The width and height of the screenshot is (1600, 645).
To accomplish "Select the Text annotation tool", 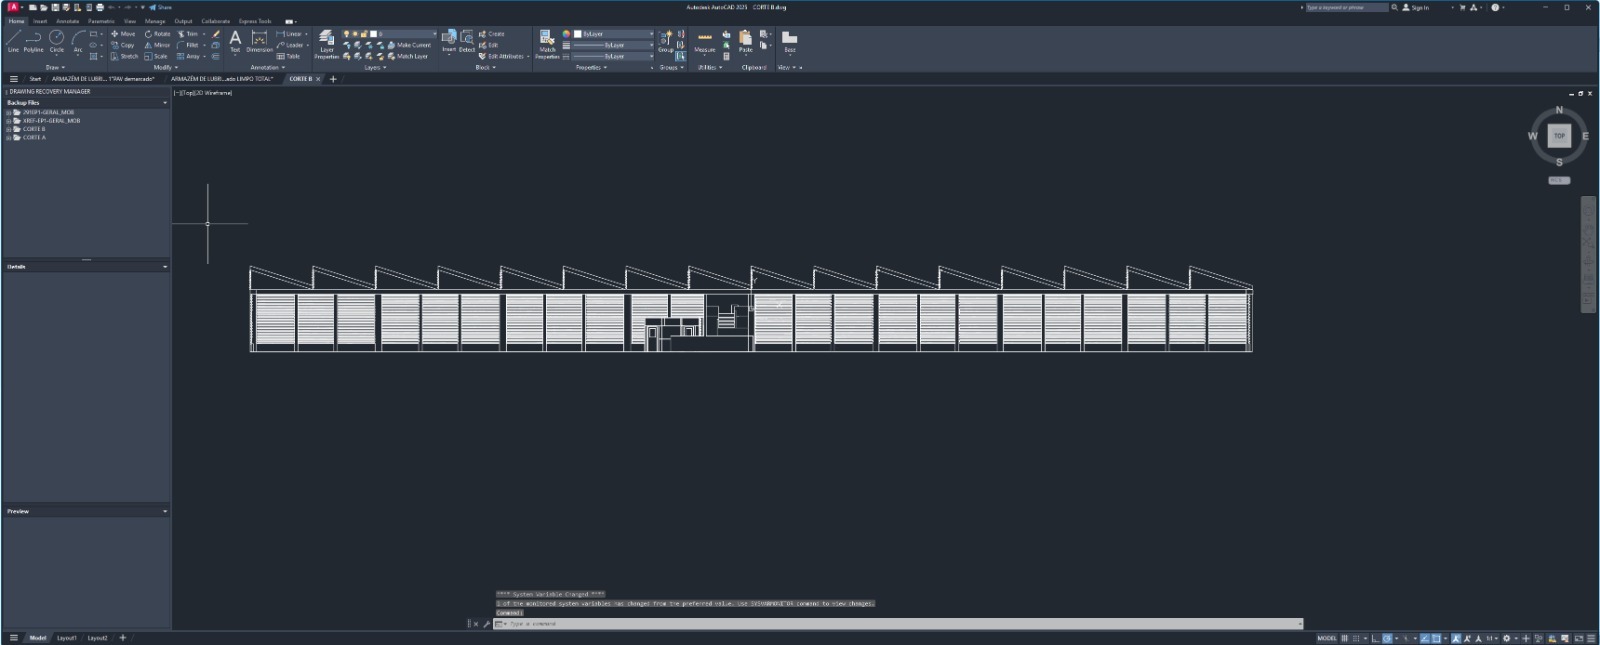I will [235, 40].
